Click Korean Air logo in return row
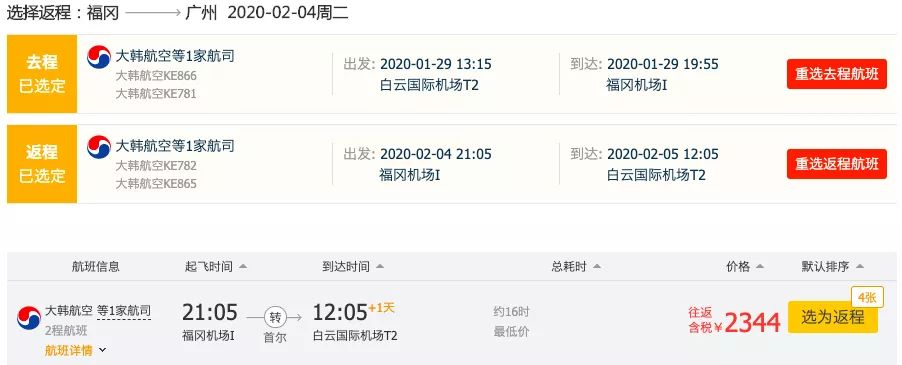 99,147
